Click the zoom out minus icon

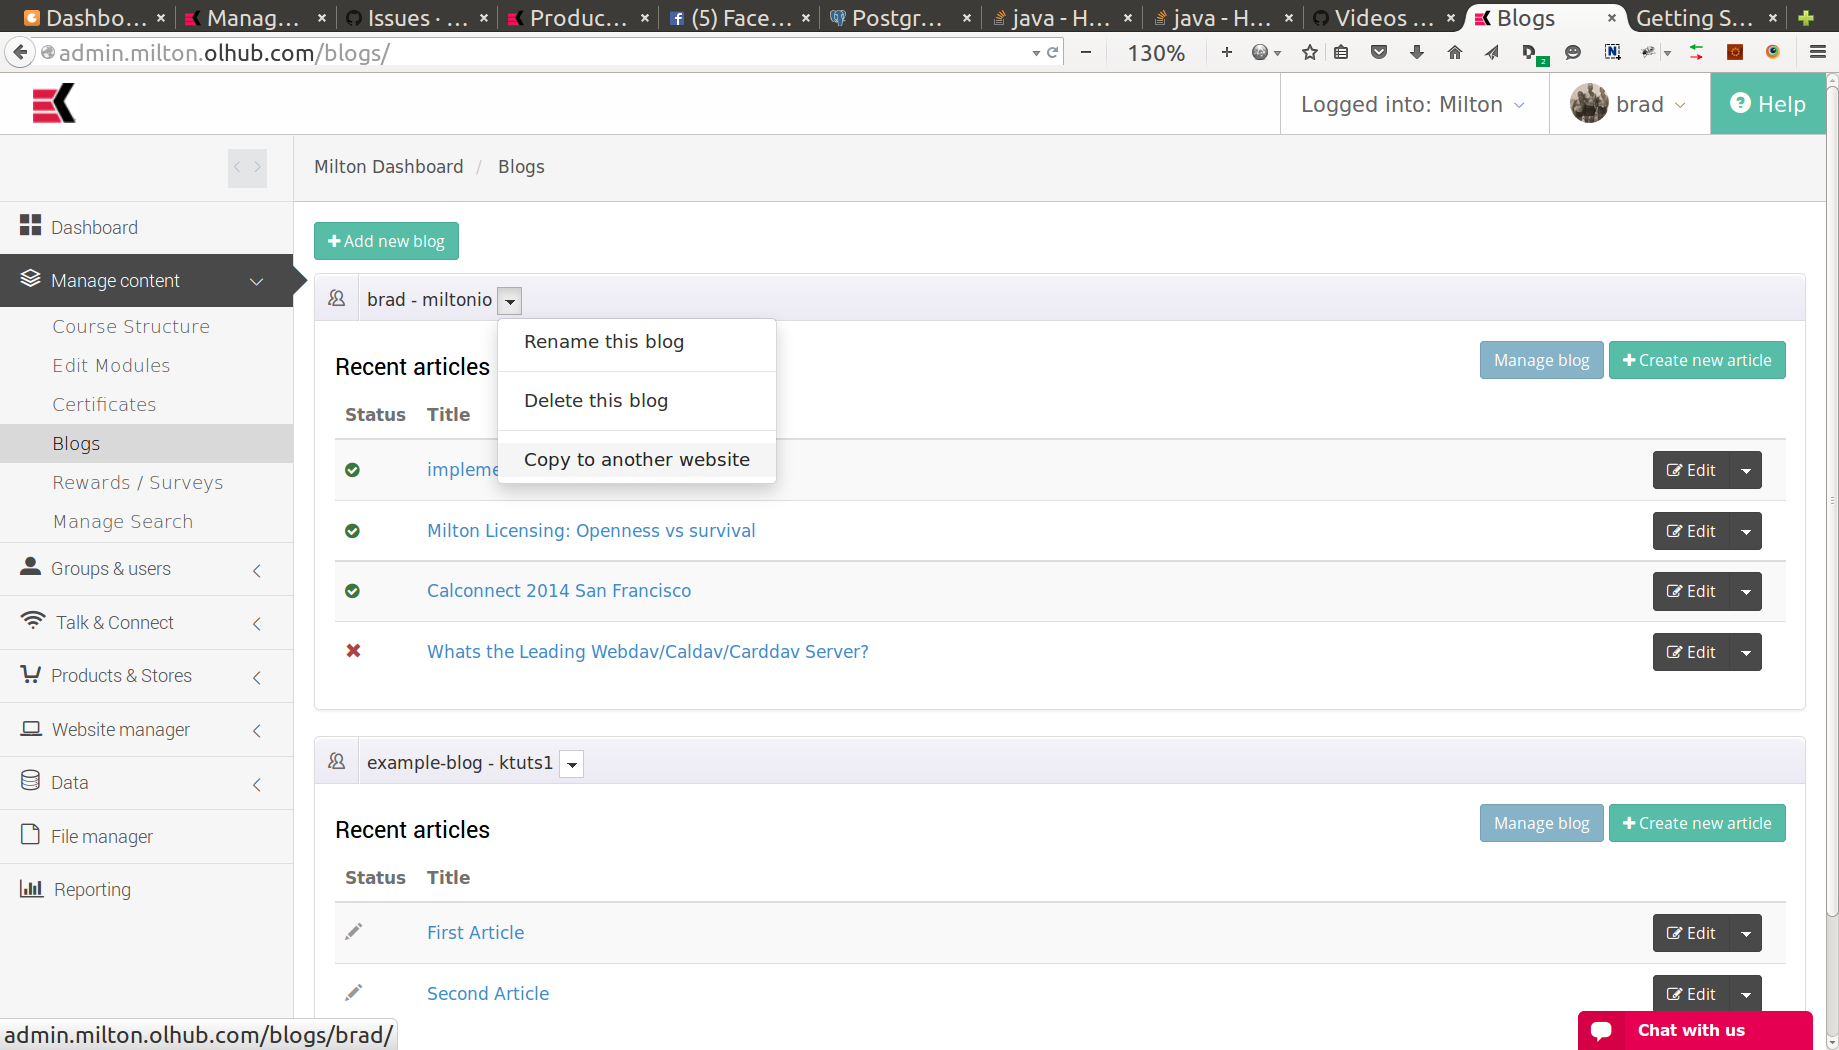1086,52
